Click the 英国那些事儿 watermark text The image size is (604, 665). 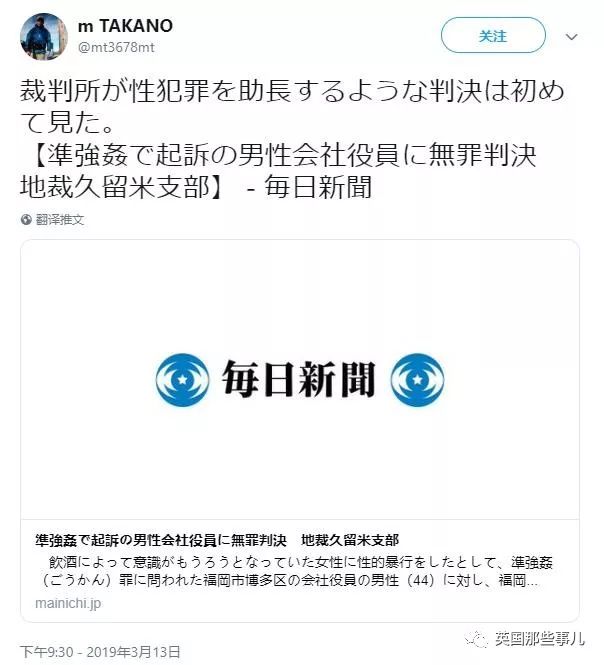(x=540, y=639)
